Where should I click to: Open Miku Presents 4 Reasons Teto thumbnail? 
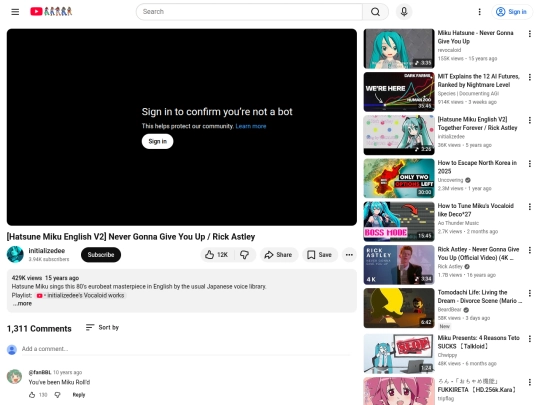point(399,353)
